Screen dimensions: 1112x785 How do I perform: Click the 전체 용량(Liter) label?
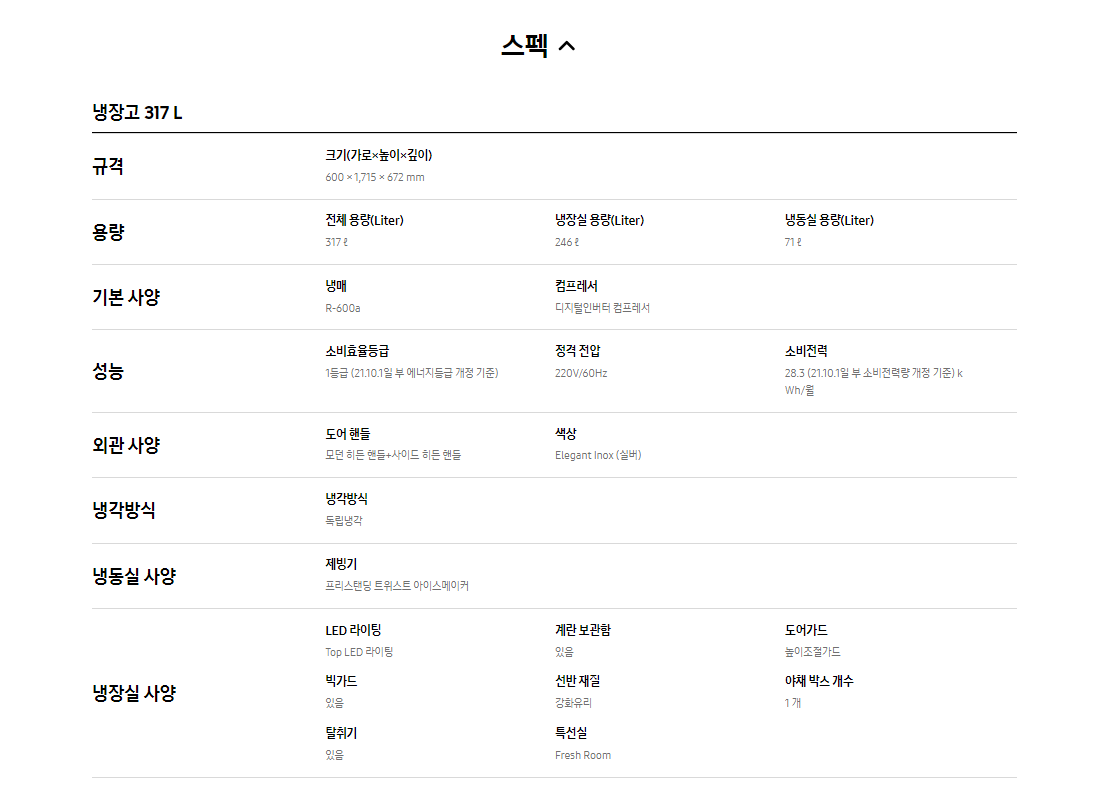click(x=365, y=221)
